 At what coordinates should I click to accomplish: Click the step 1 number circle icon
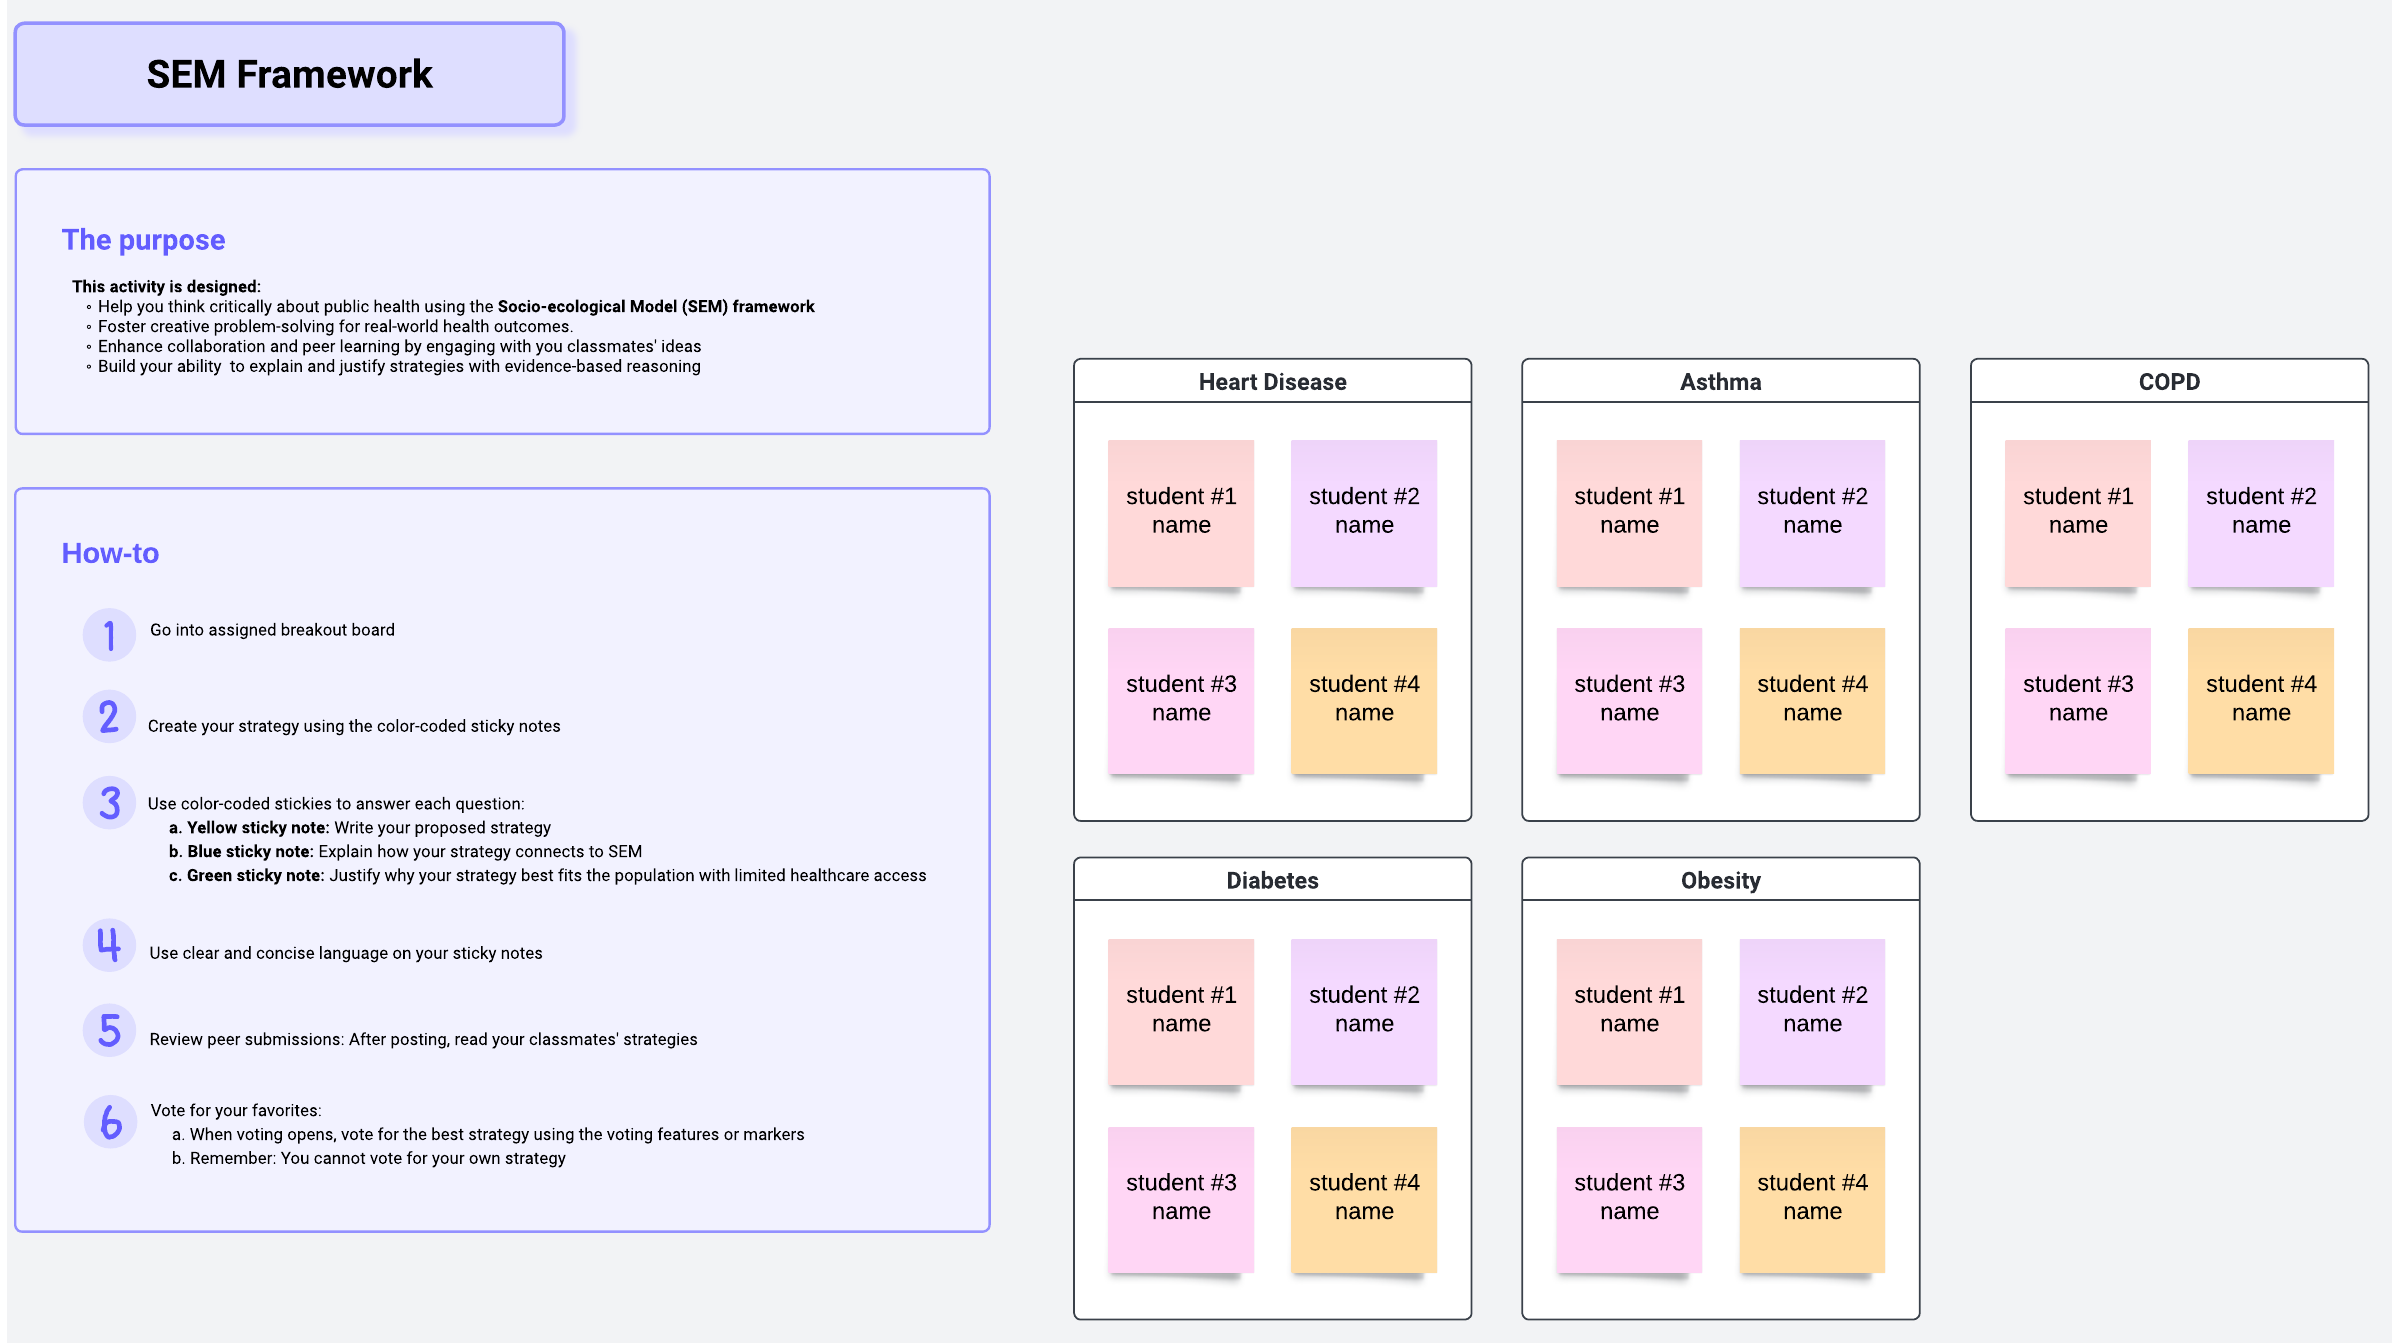coord(109,635)
